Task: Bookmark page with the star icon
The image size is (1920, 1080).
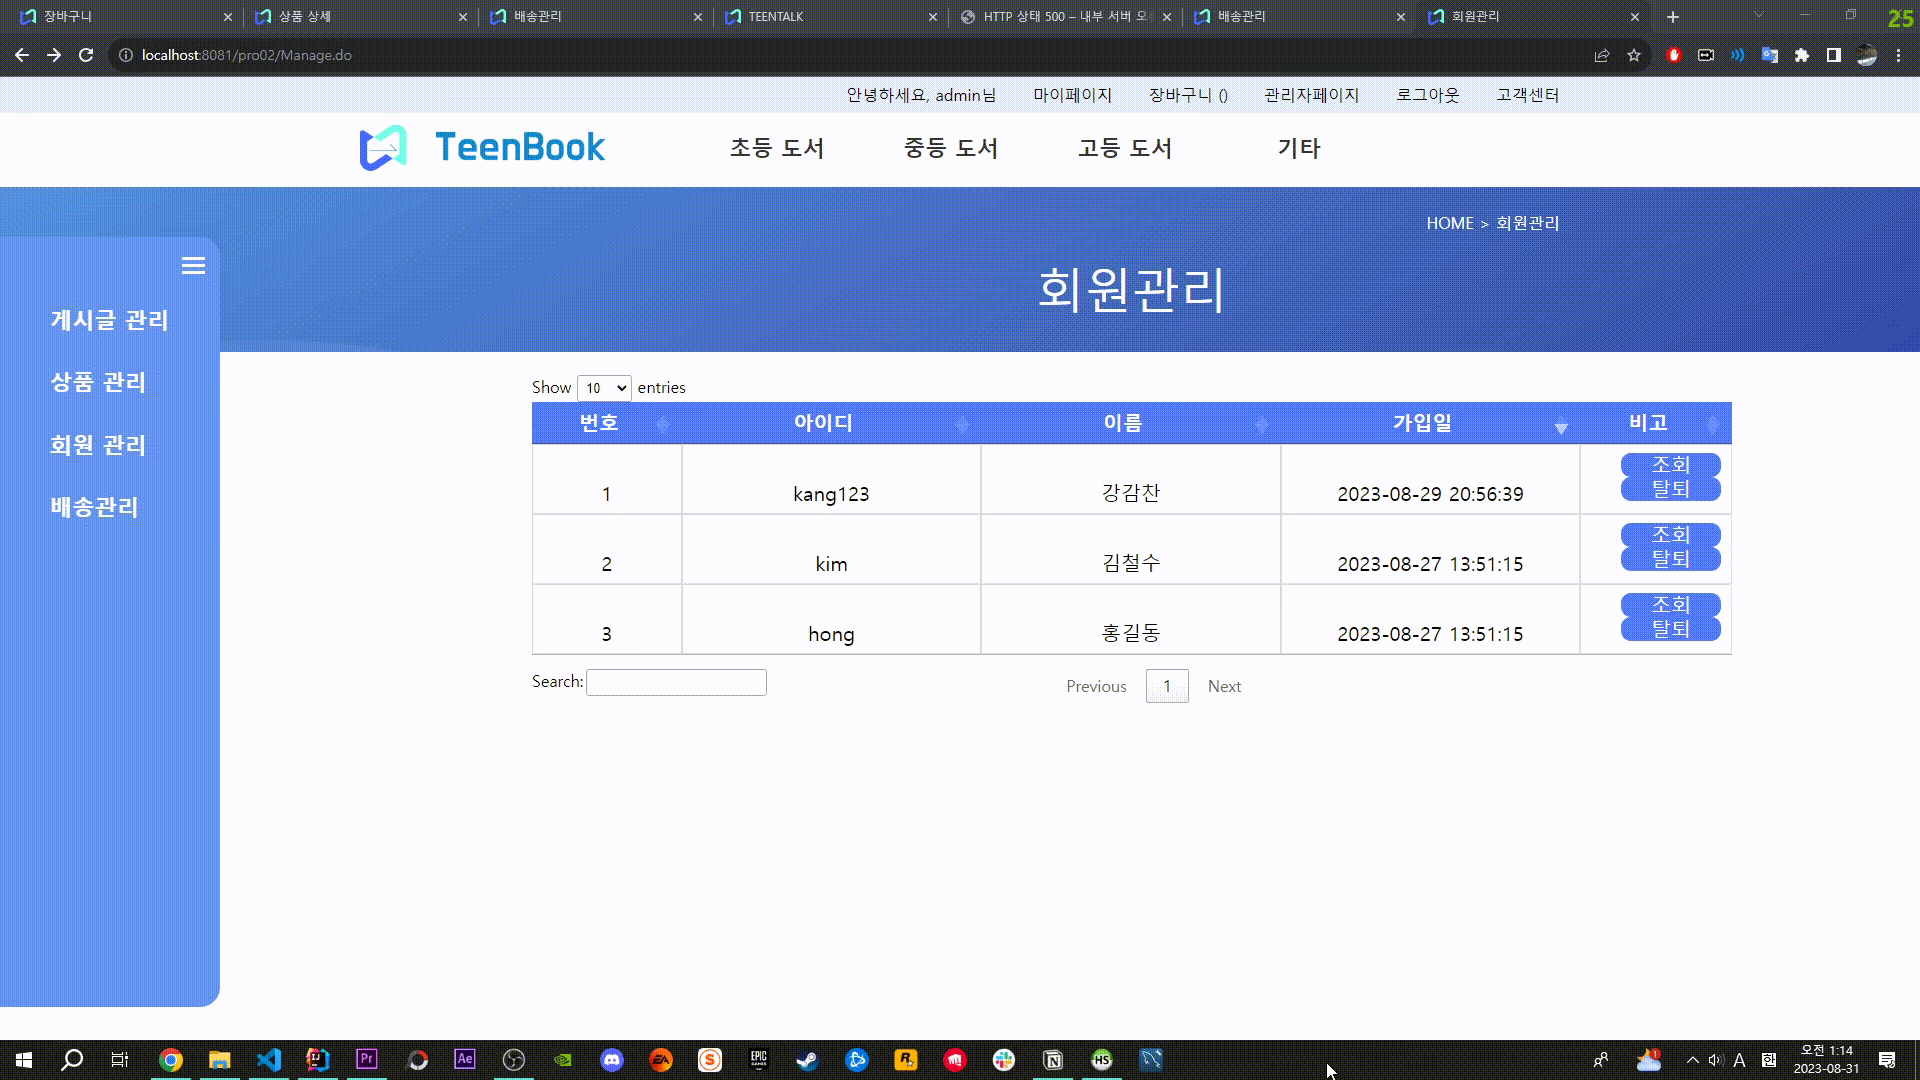Action: [x=1634, y=56]
